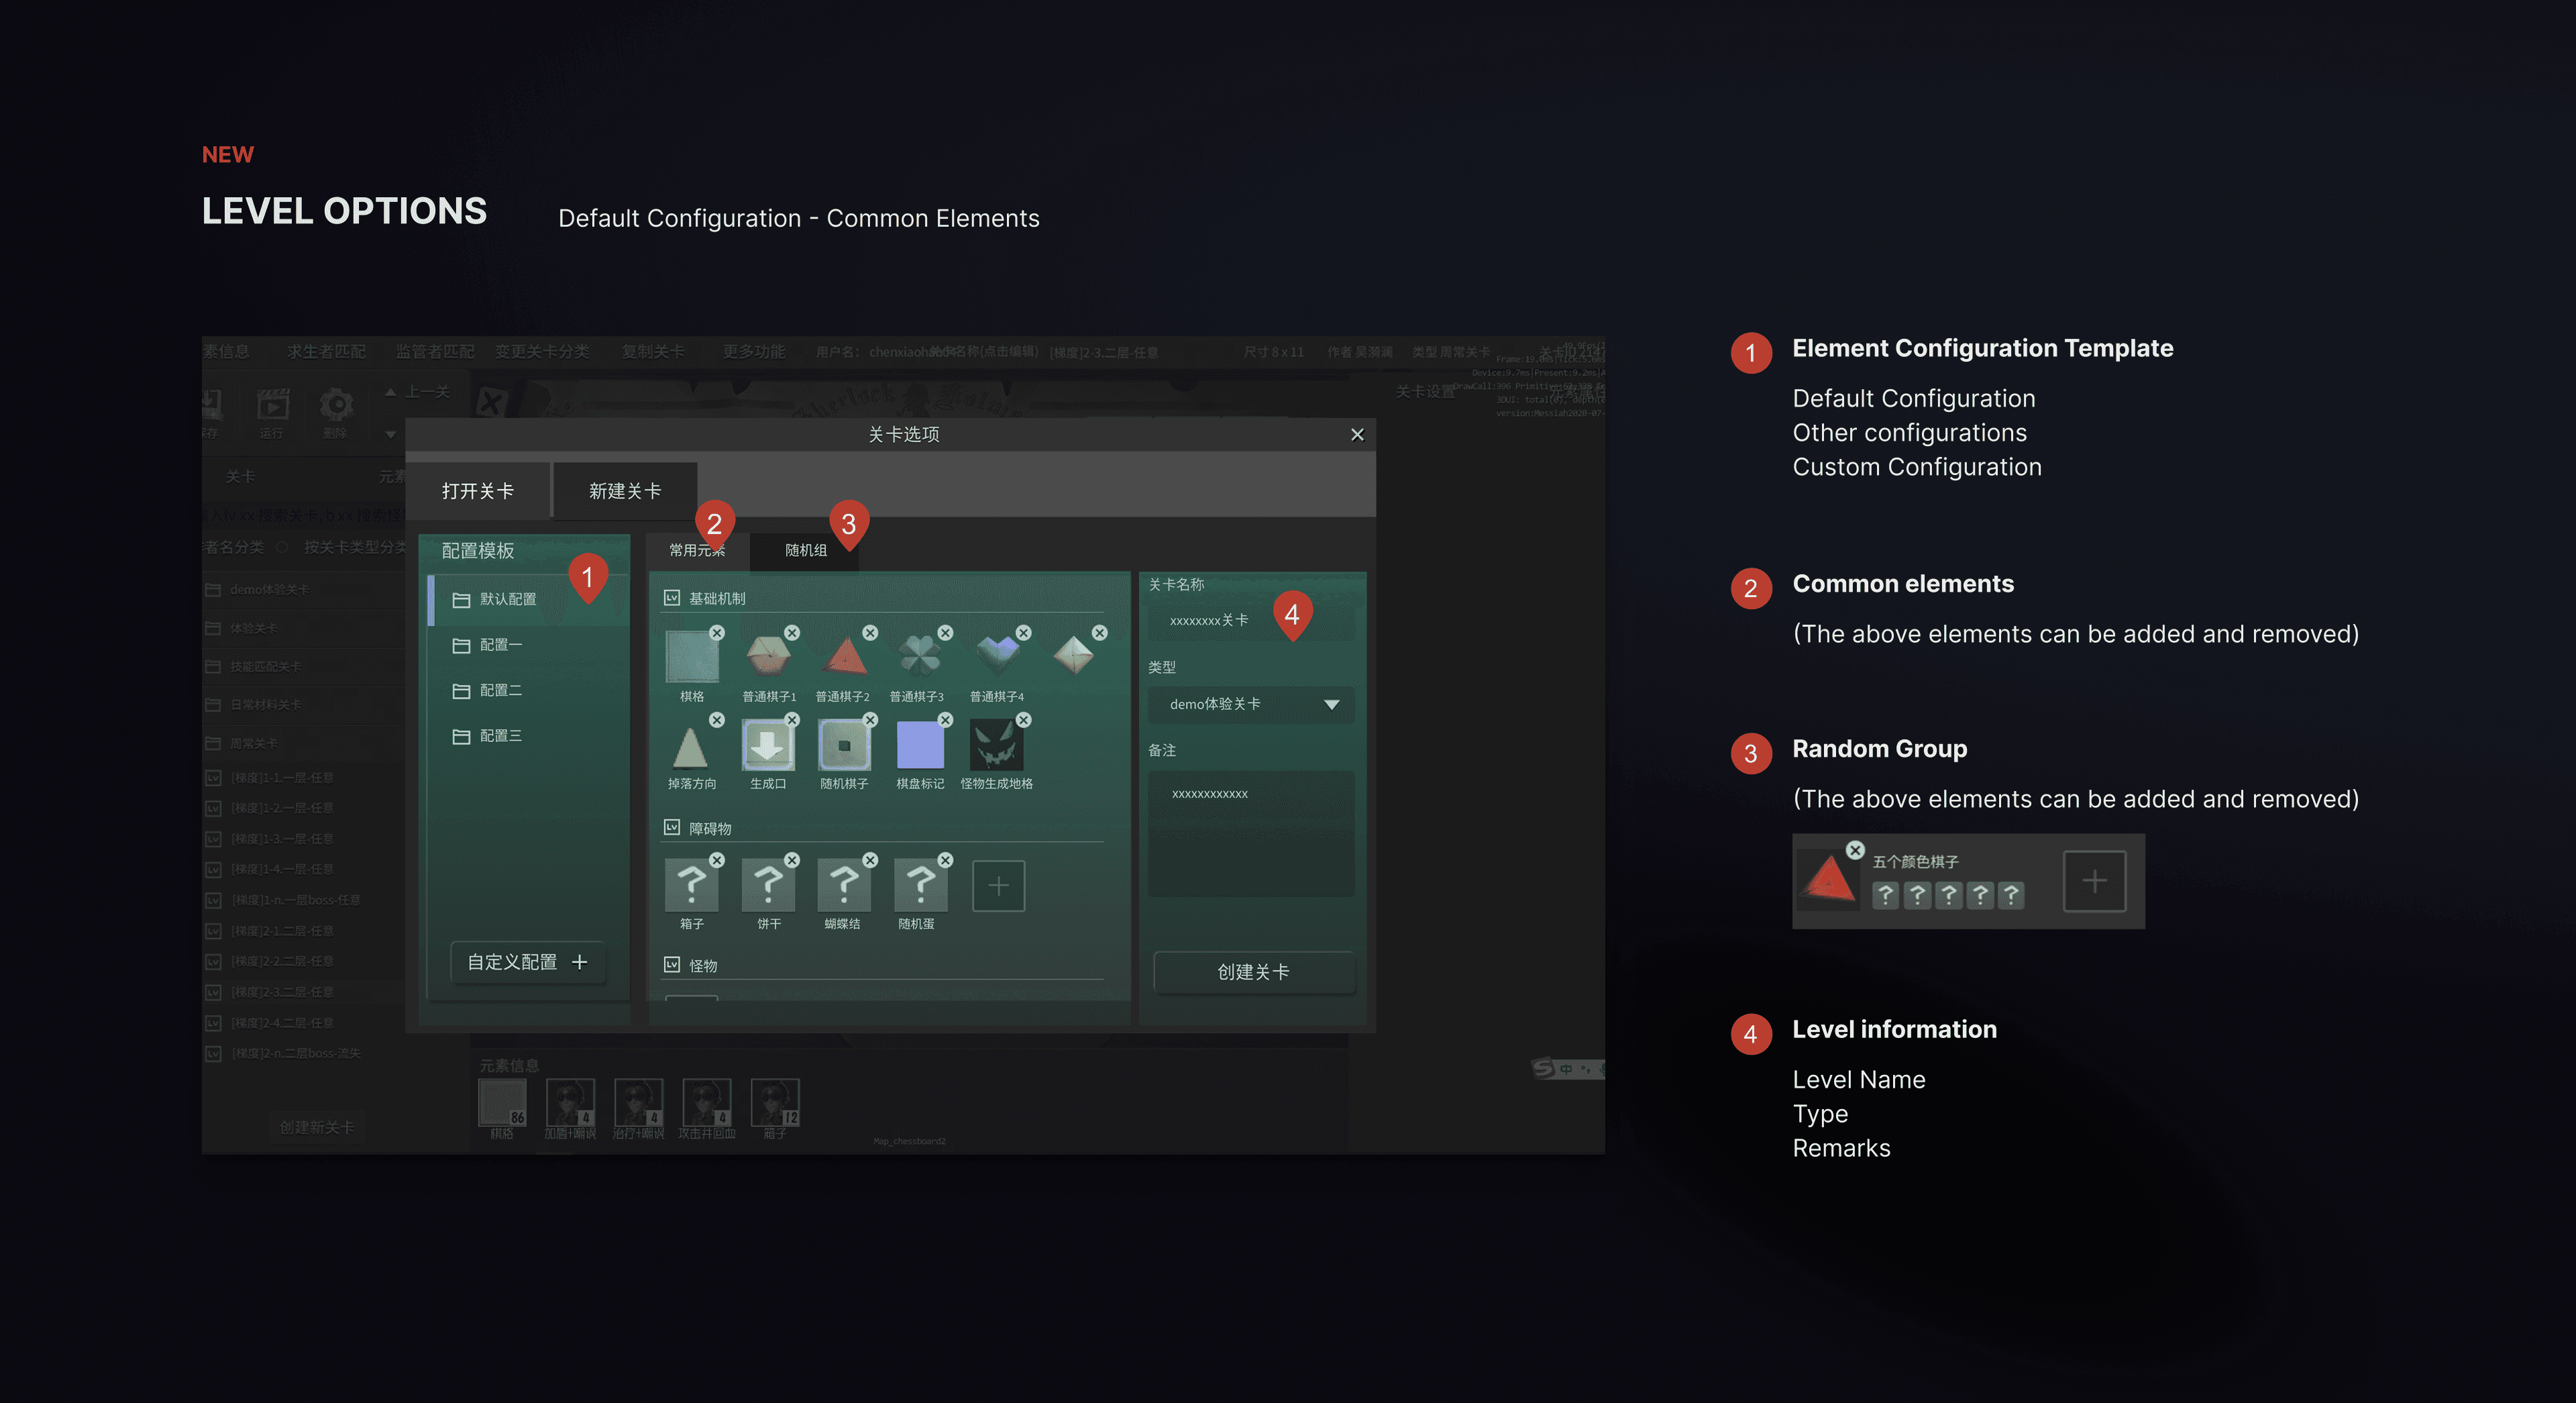The width and height of the screenshot is (2576, 1403).
Task: Switch to the 打开关卡 tab
Action: (x=478, y=491)
